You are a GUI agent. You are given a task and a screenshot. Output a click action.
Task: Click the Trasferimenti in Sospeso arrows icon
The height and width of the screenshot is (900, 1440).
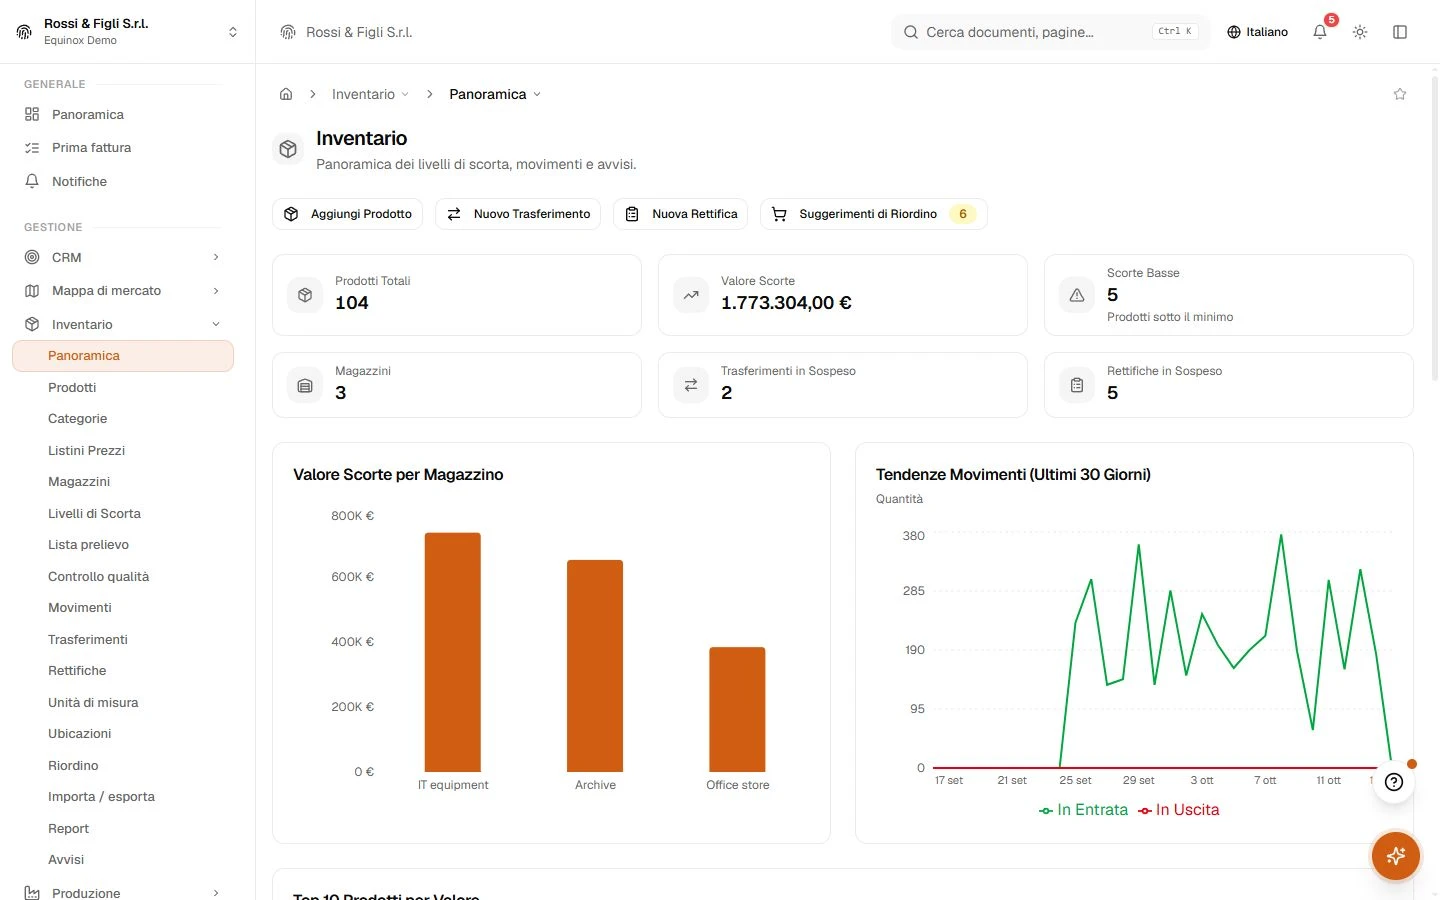[691, 385]
